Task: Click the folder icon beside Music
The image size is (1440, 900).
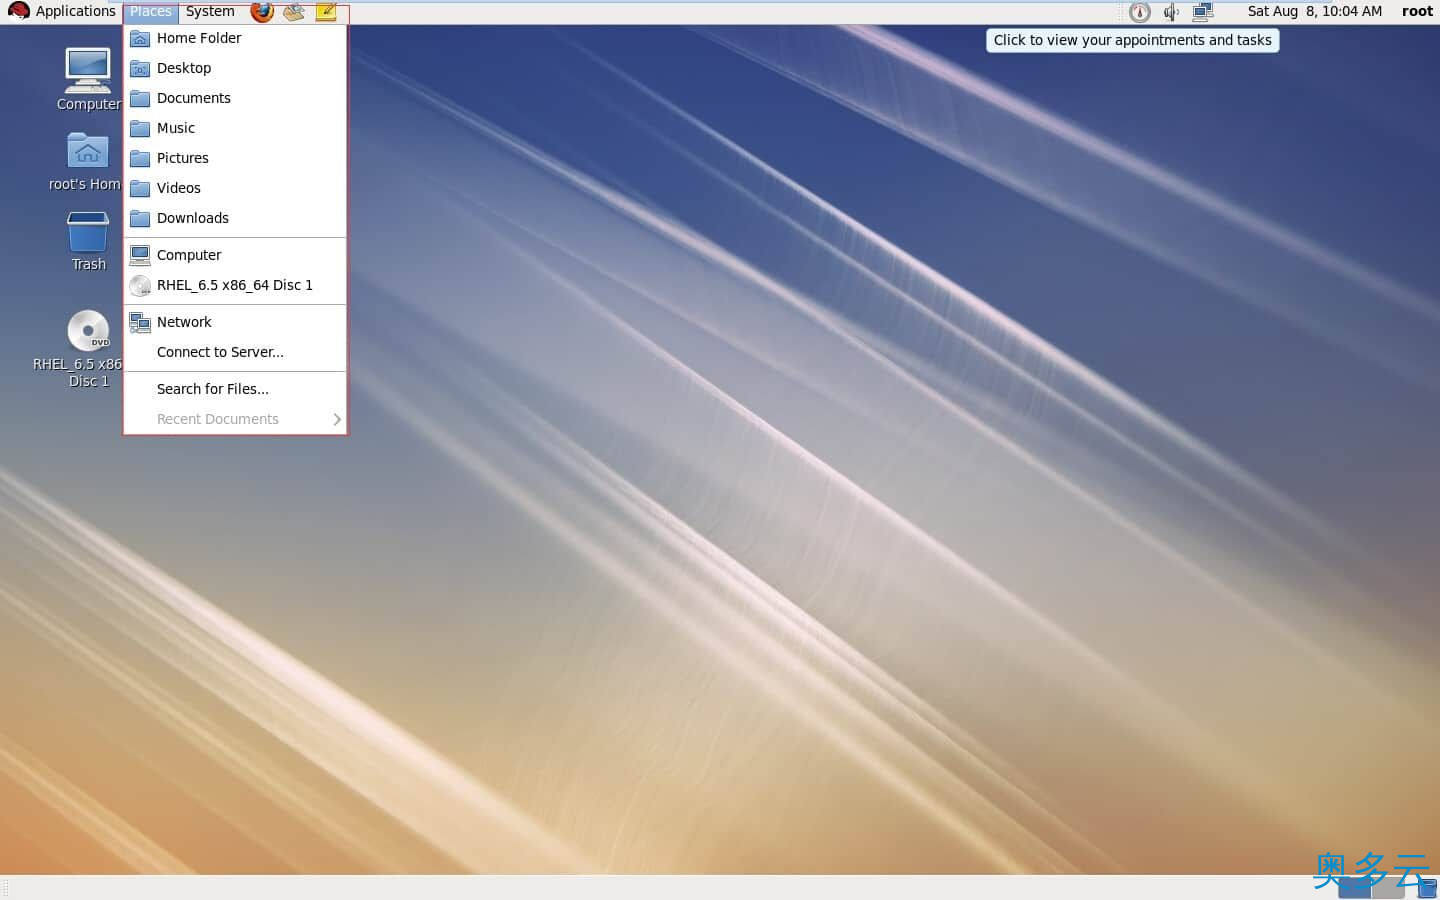Action: (x=140, y=128)
